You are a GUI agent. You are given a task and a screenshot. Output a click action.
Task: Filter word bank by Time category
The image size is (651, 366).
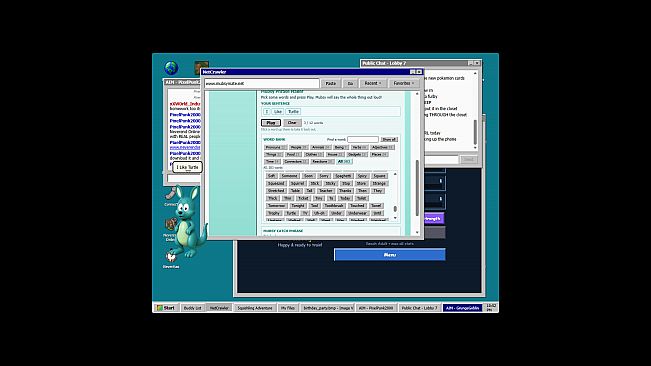coord(272,161)
